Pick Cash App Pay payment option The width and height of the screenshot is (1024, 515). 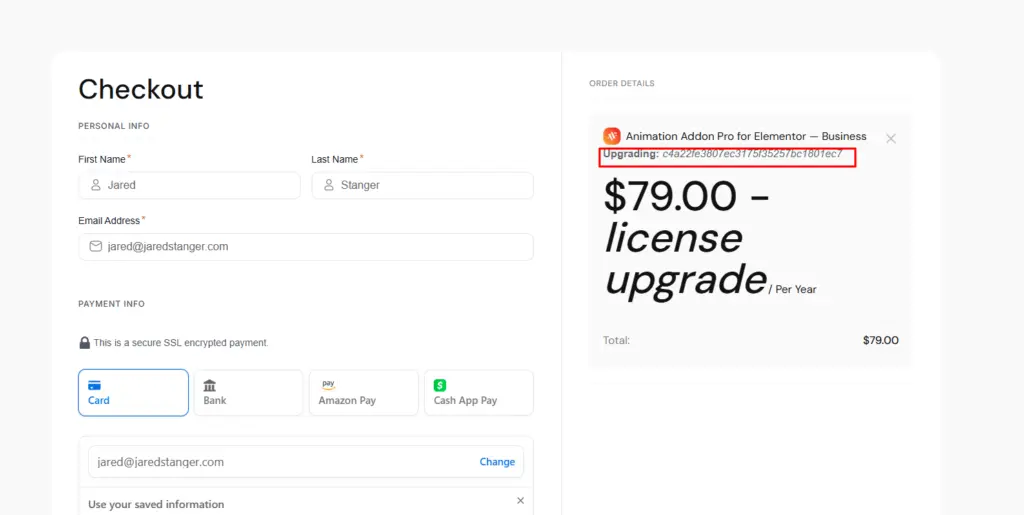pos(478,393)
